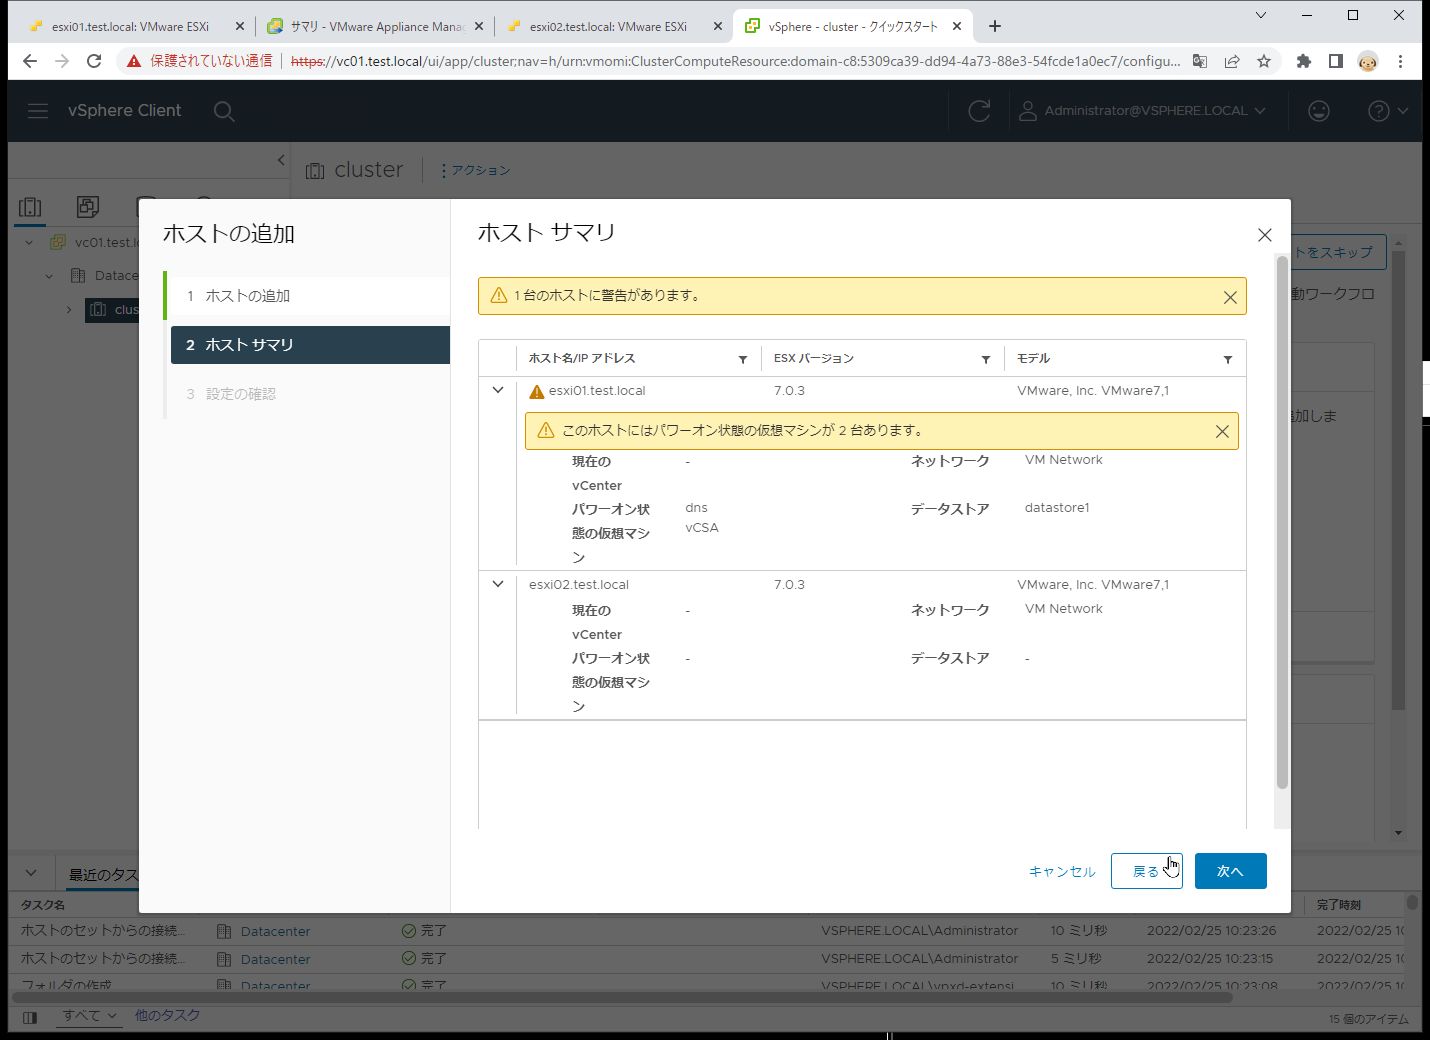
Task: Click the share page icon
Action: (1232, 61)
